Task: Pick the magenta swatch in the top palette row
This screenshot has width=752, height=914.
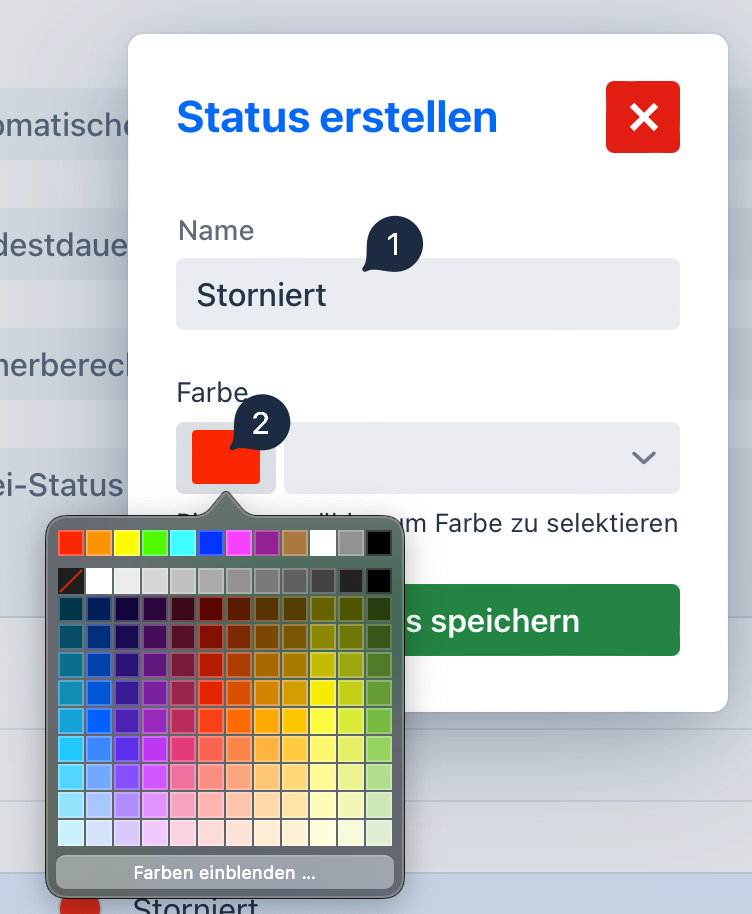Action: 239,542
